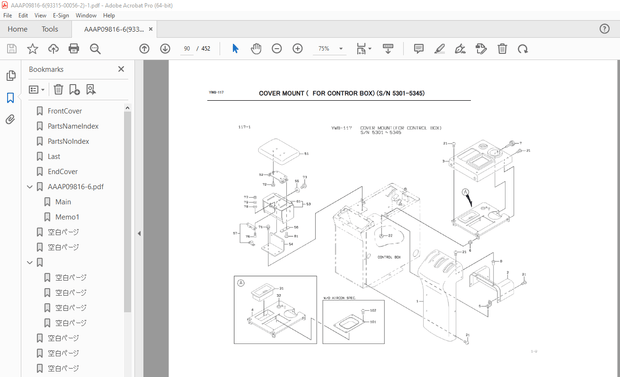Screen dimensions: 620x377
Task: Click the Delete trash icon in the toolbar
Action: (502, 49)
